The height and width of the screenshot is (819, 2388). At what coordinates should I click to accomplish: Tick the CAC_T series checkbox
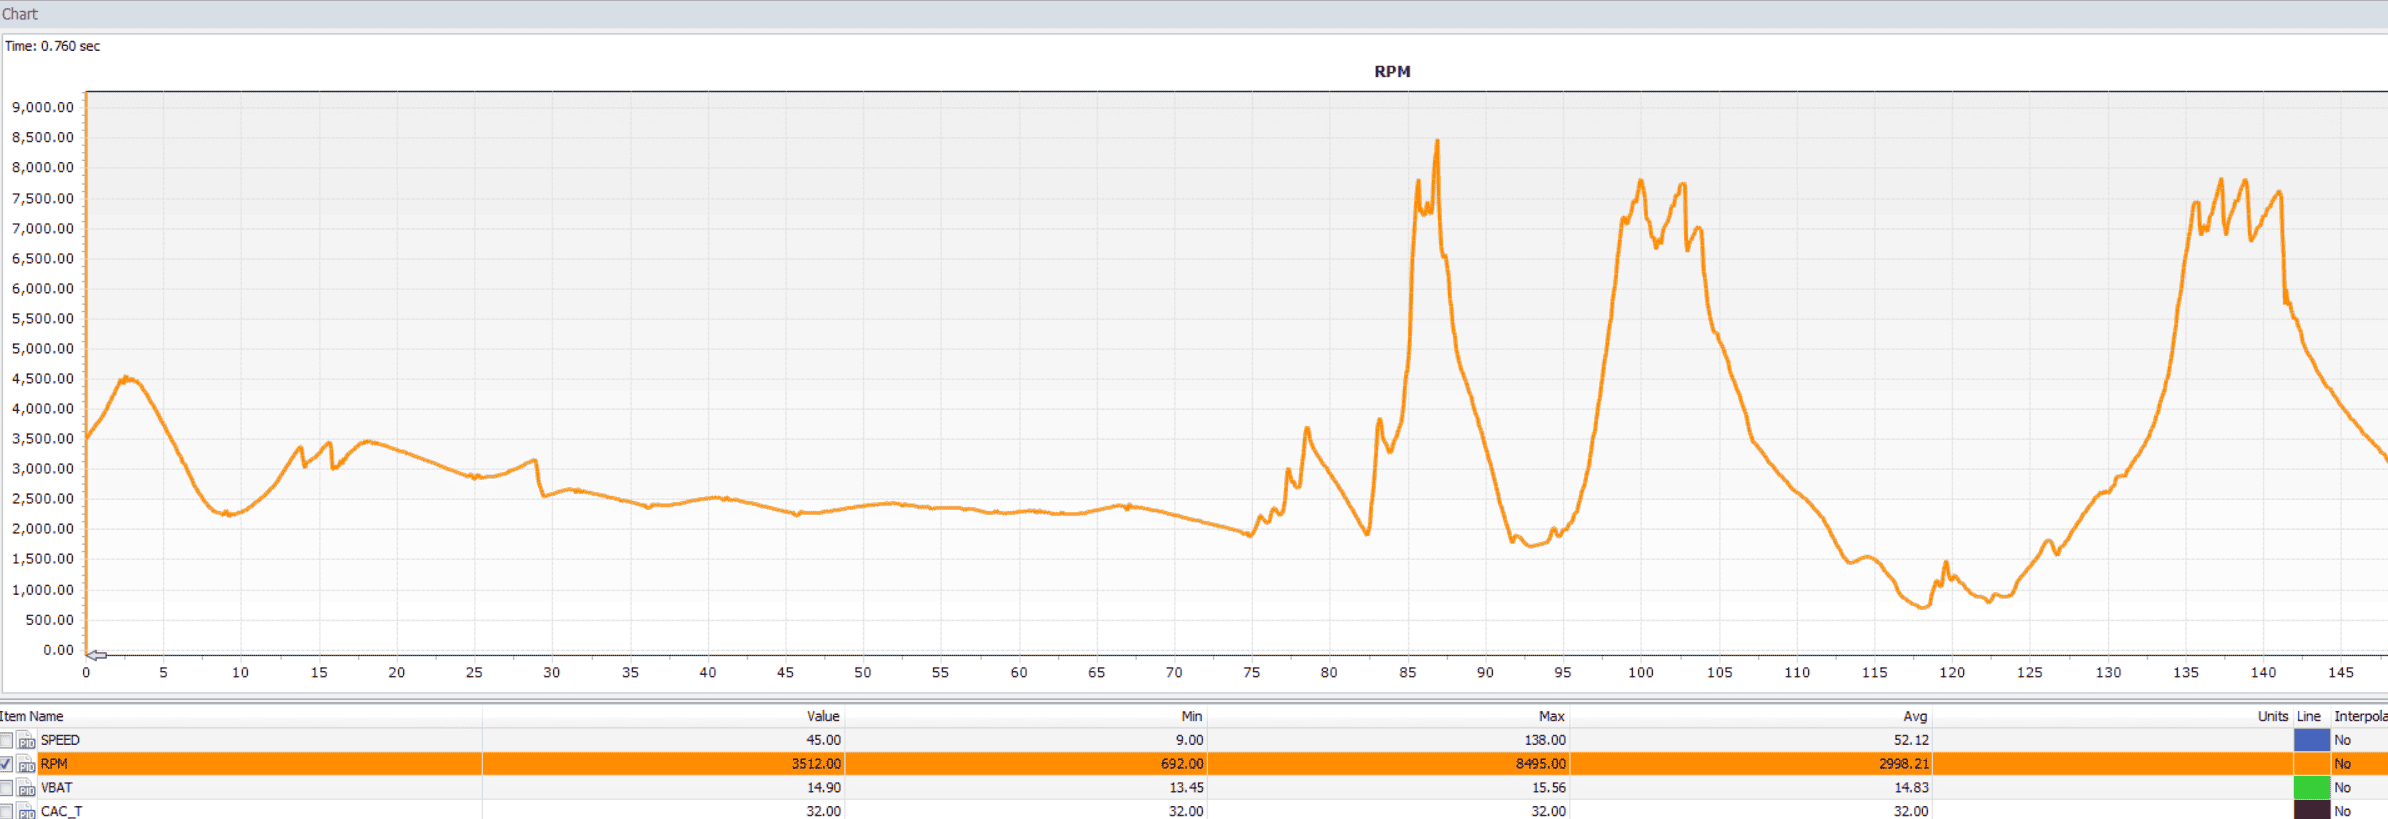(6, 811)
